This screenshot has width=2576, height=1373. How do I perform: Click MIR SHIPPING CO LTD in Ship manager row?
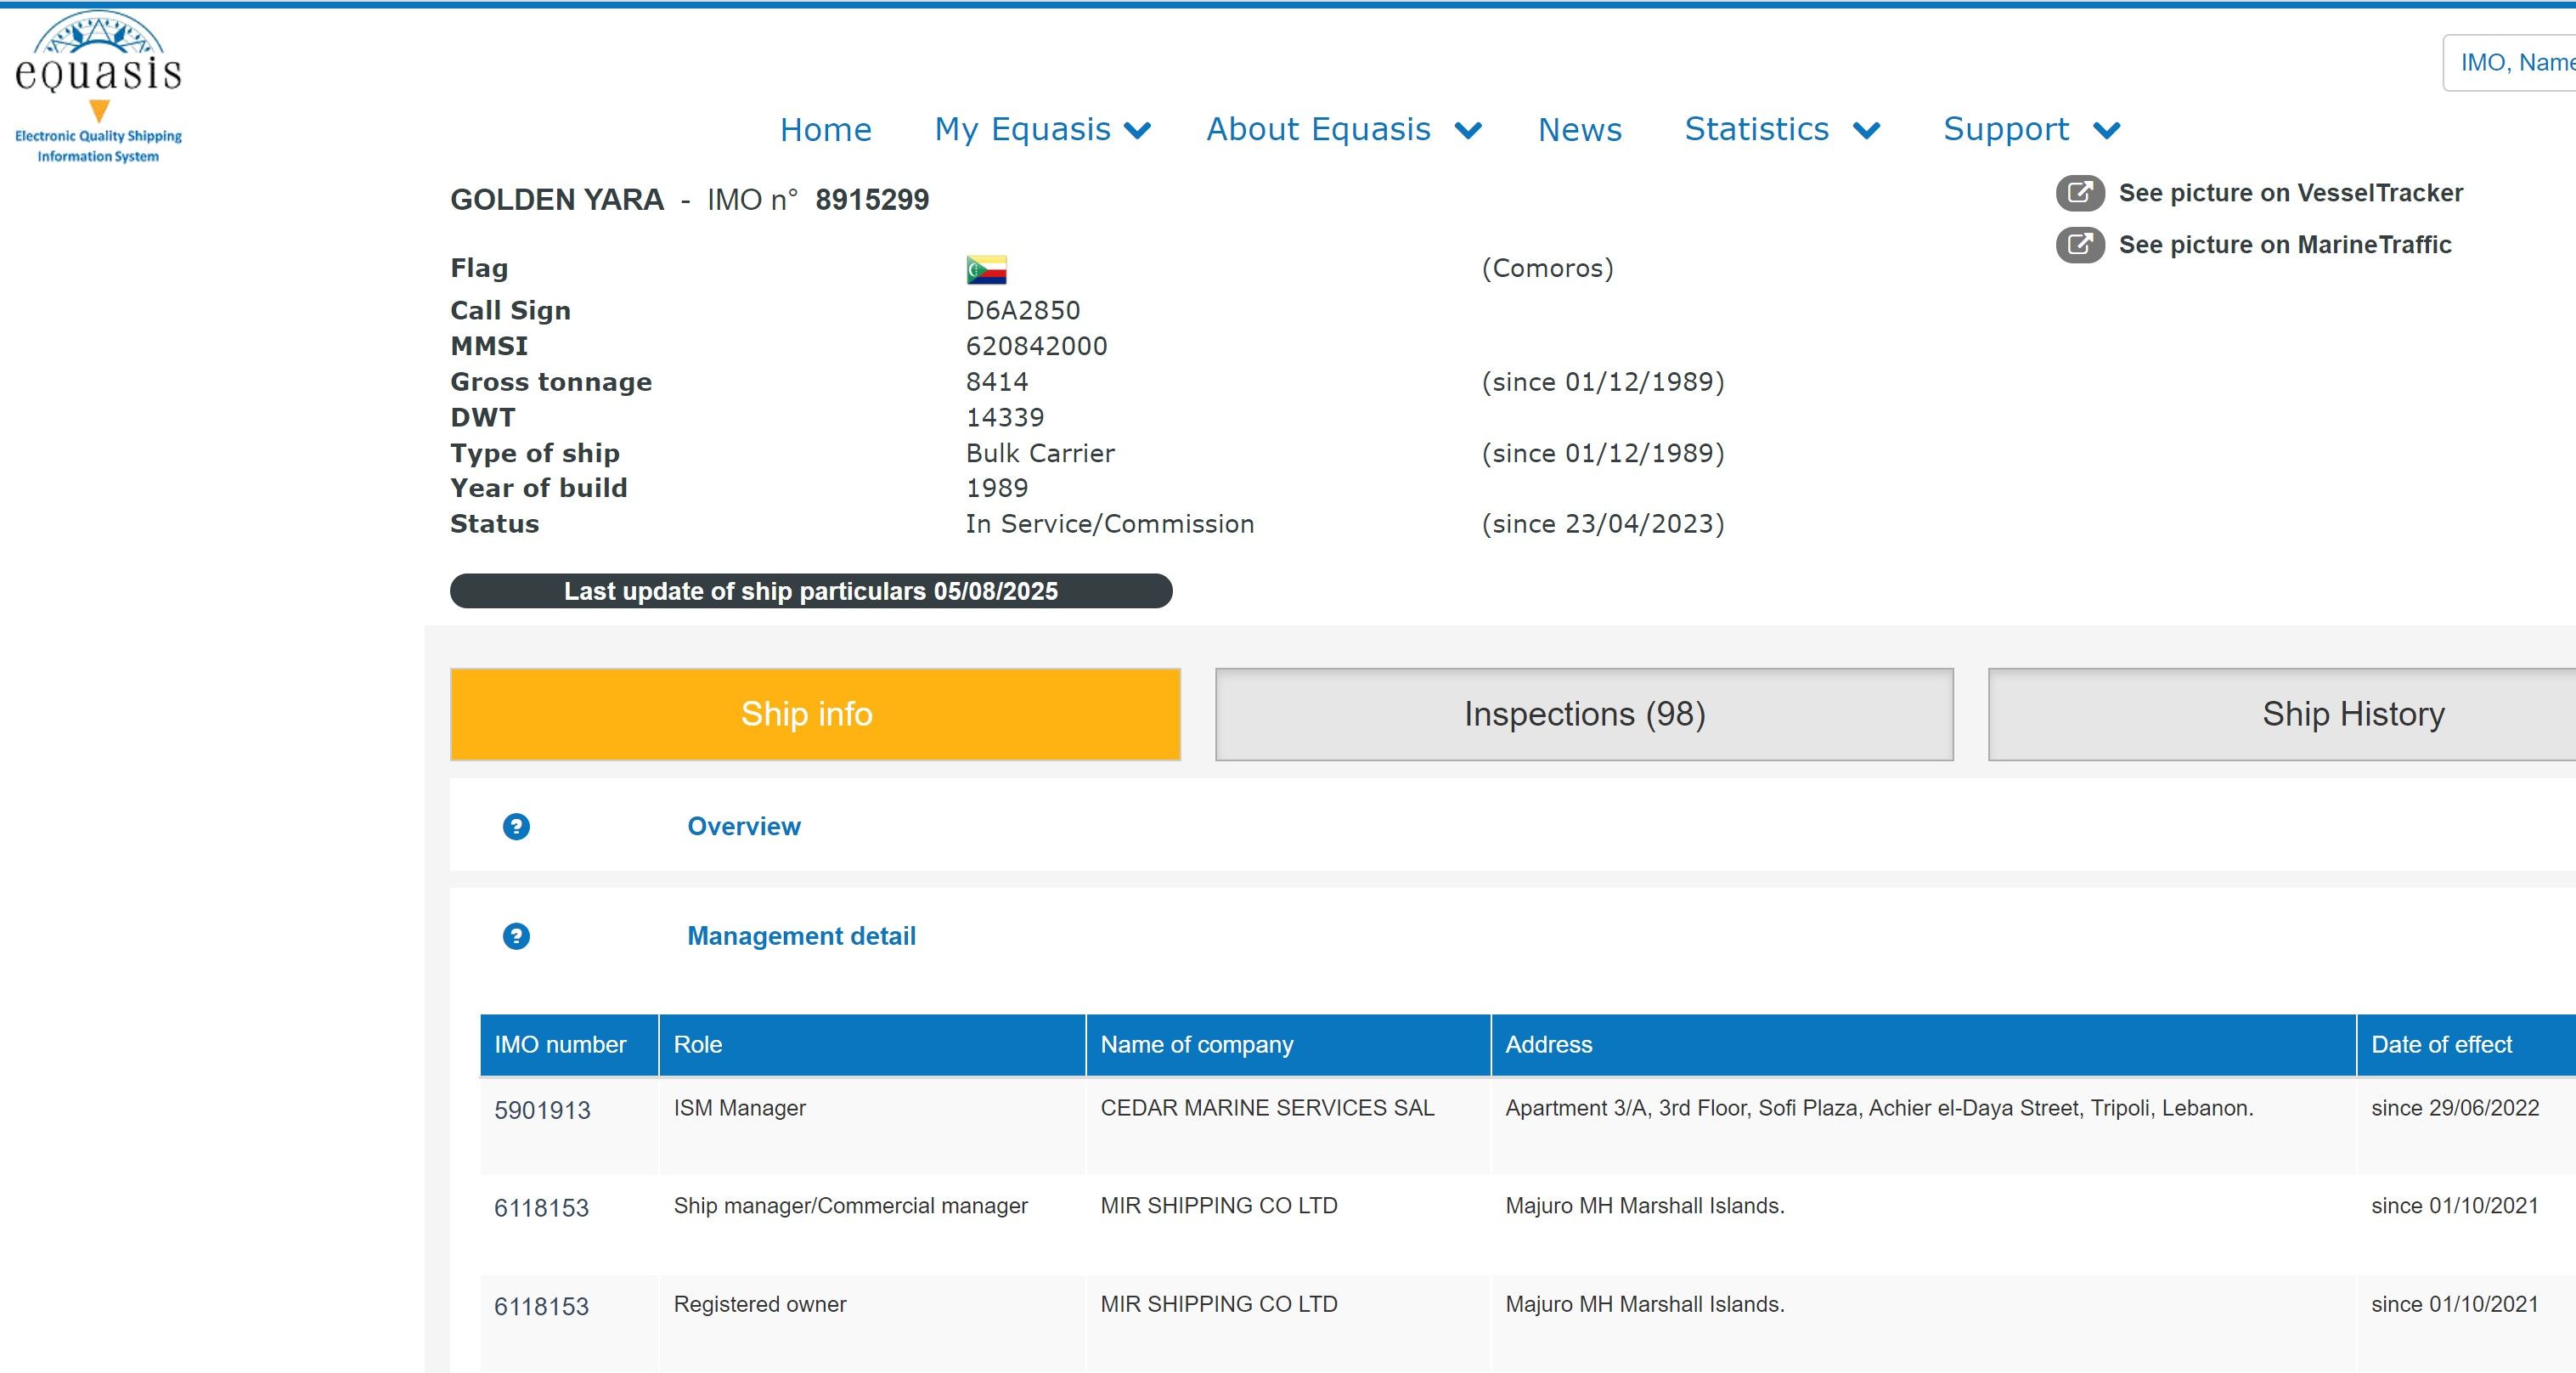1219,1206
